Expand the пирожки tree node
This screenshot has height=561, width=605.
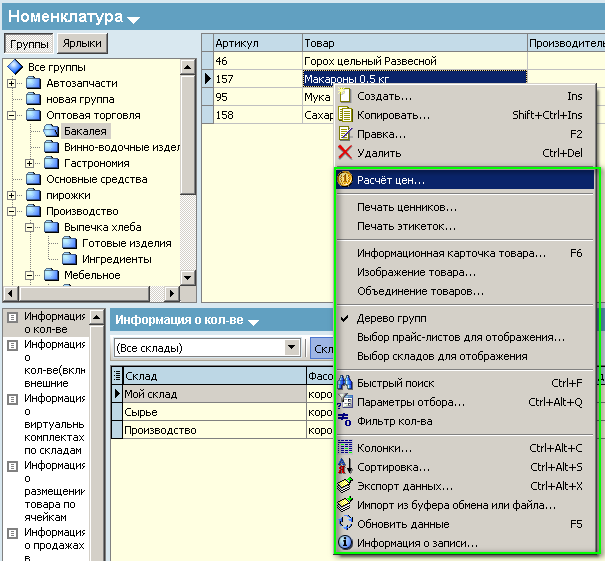click(12, 196)
